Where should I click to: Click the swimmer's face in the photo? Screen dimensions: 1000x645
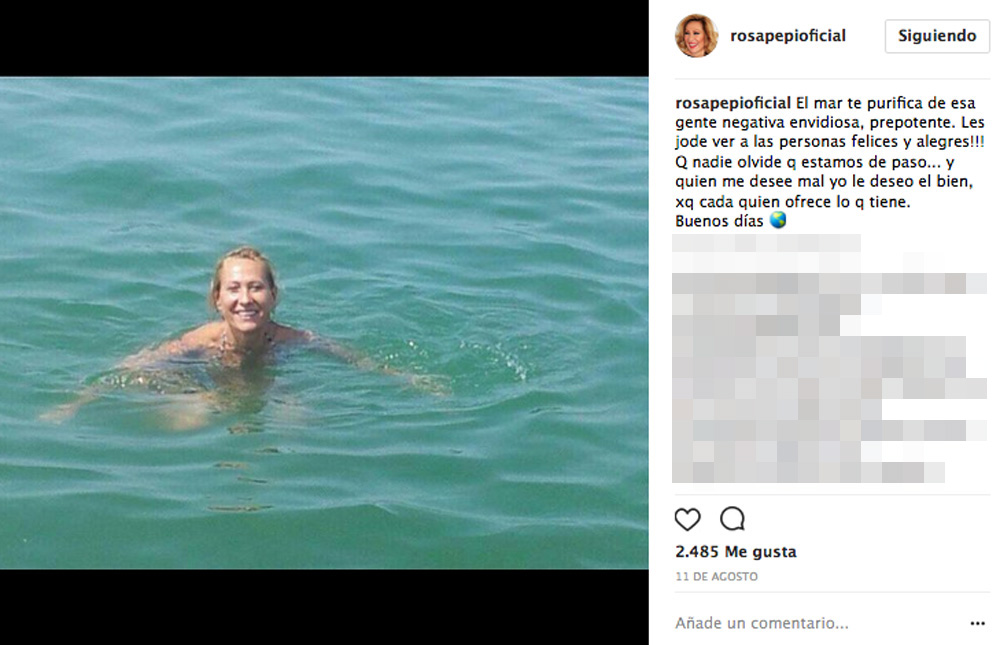(x=244, y=290)
